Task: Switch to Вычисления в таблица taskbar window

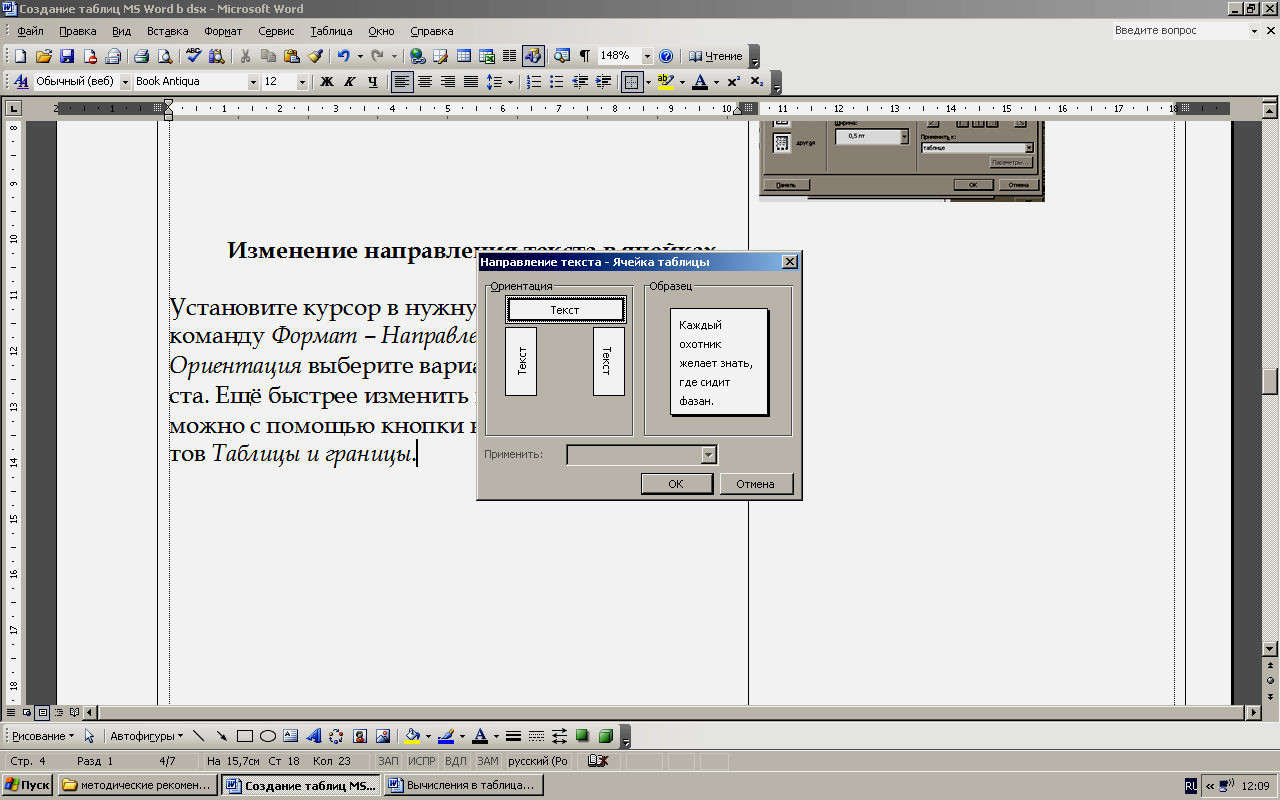Action: coord(464,785)
